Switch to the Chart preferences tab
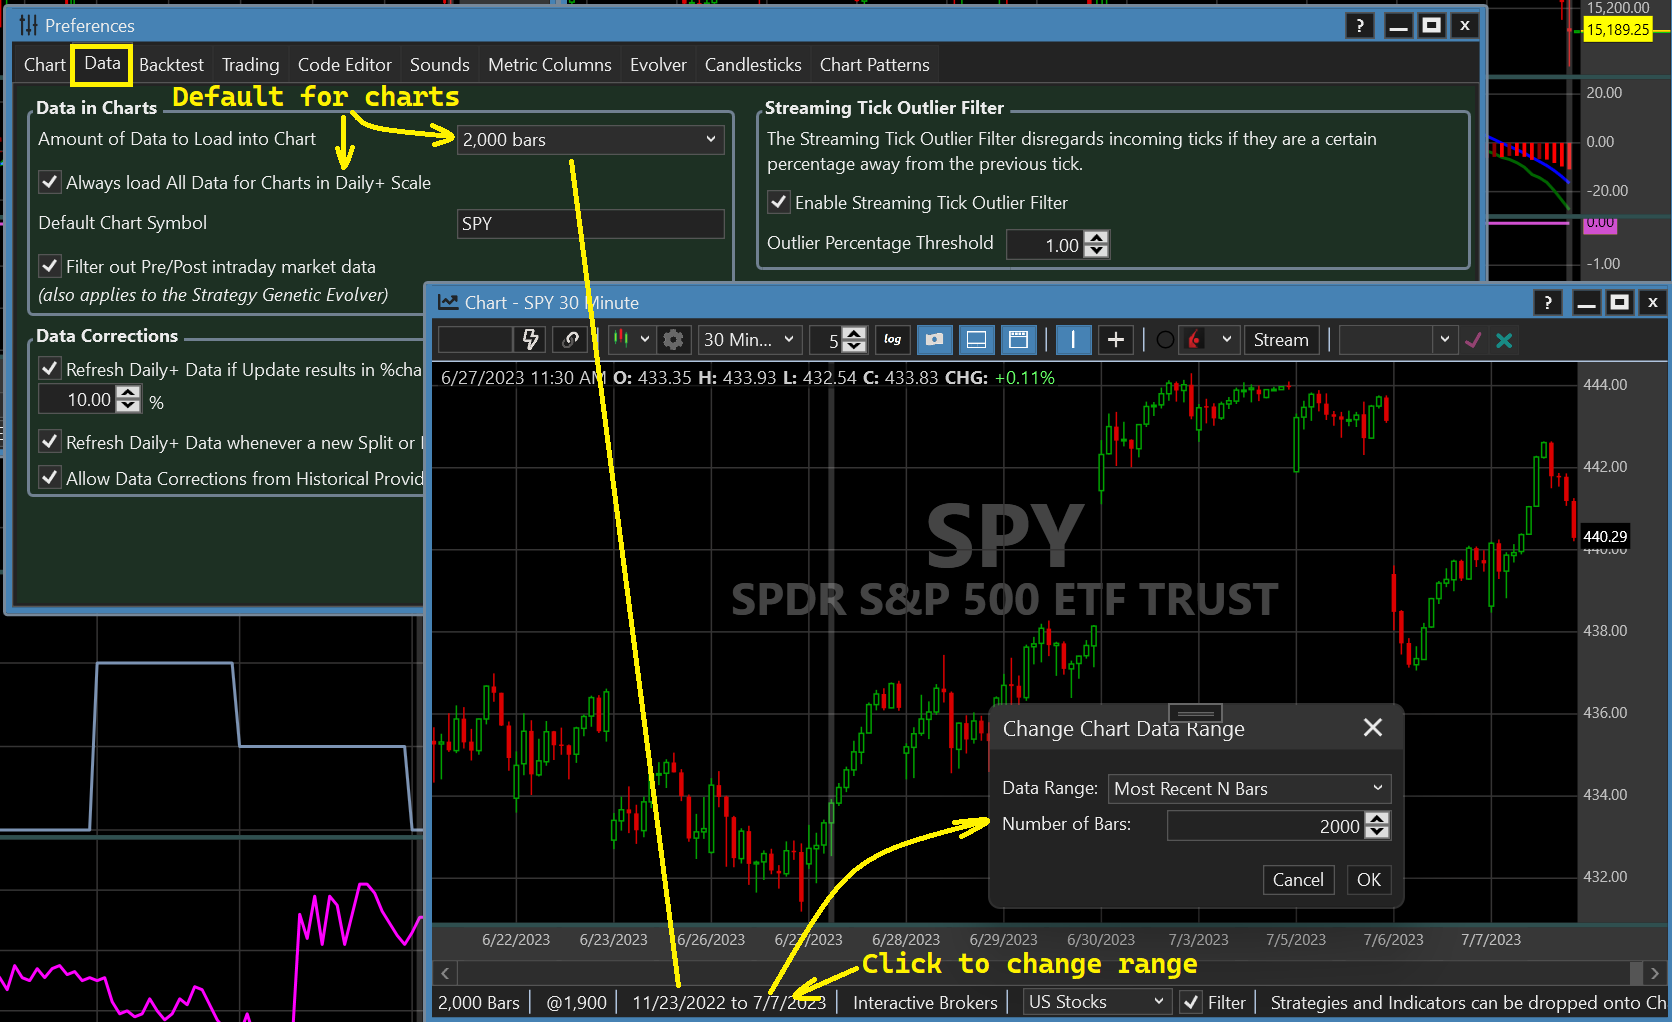The image size is (1672, 1022). [45, 65]
